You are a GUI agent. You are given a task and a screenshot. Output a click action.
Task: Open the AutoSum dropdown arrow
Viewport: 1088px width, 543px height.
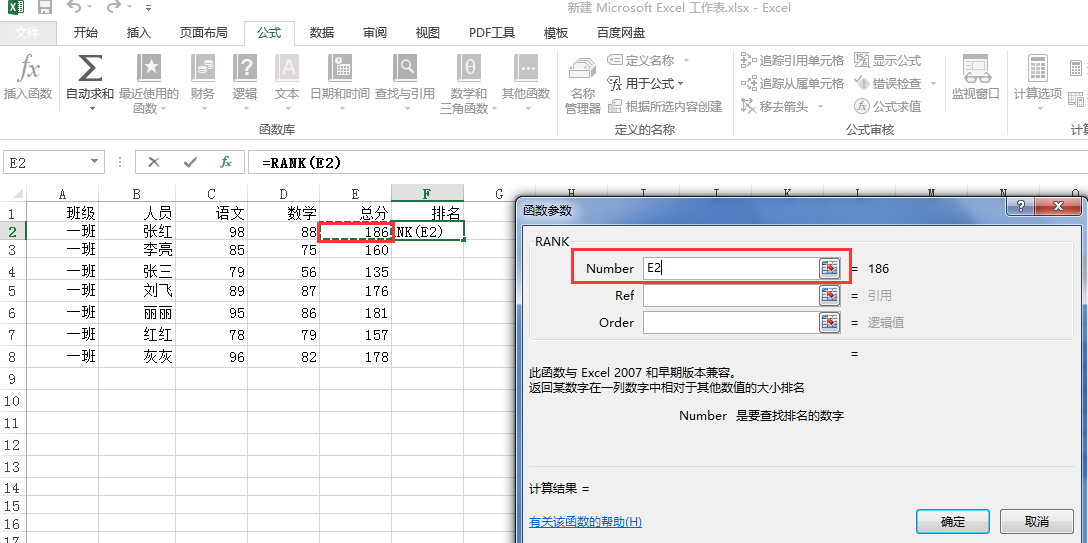(90, 109)
